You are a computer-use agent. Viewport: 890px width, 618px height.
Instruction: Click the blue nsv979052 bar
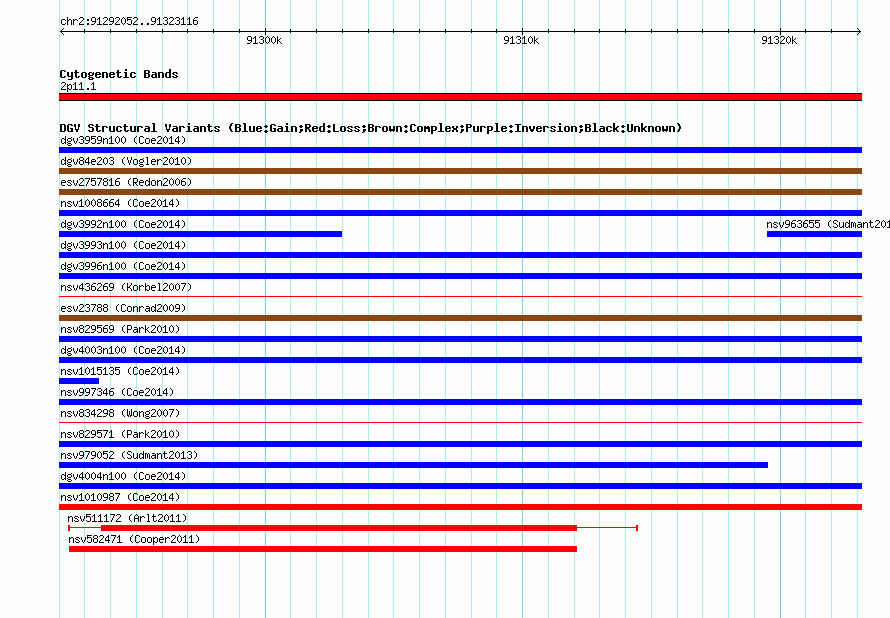413,465
